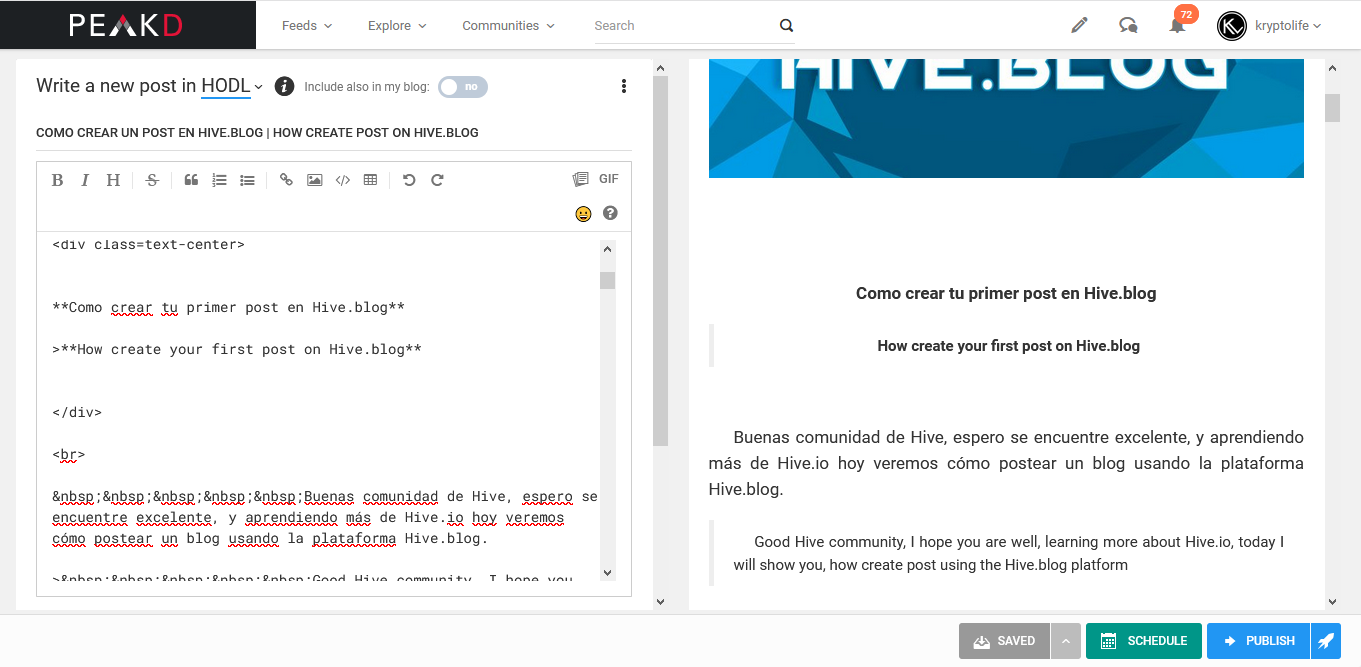Click into the header Search field
The height and width of the screenshot is (667, 1361).
click(x=683, y=26)
